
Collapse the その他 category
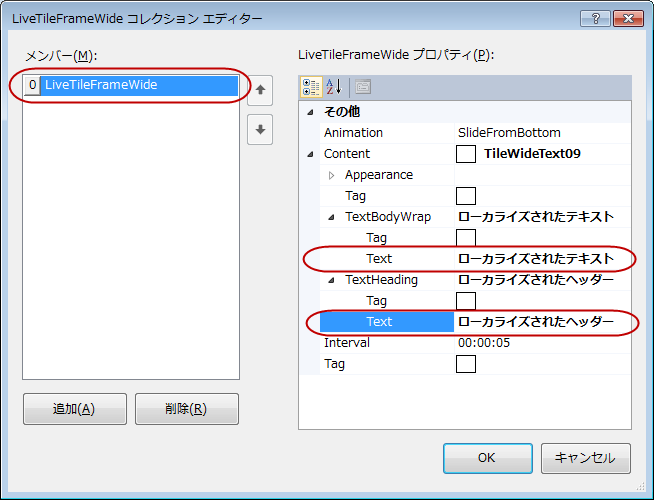[310, 112]
